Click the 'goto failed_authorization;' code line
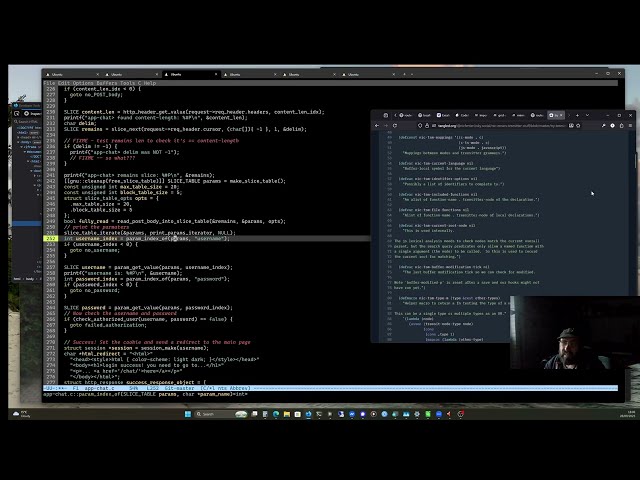The image size is (640, 480). click(x=108, y=325)
